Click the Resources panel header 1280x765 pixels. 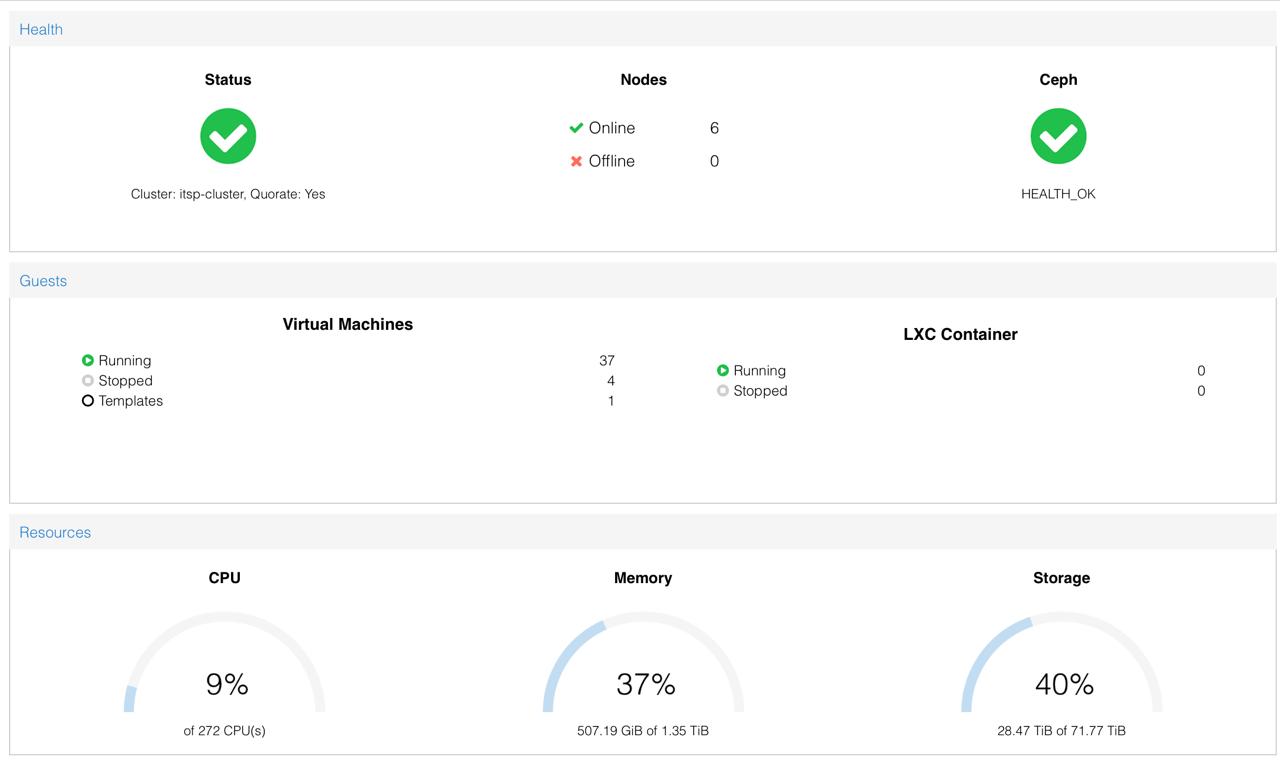point(643,532)
